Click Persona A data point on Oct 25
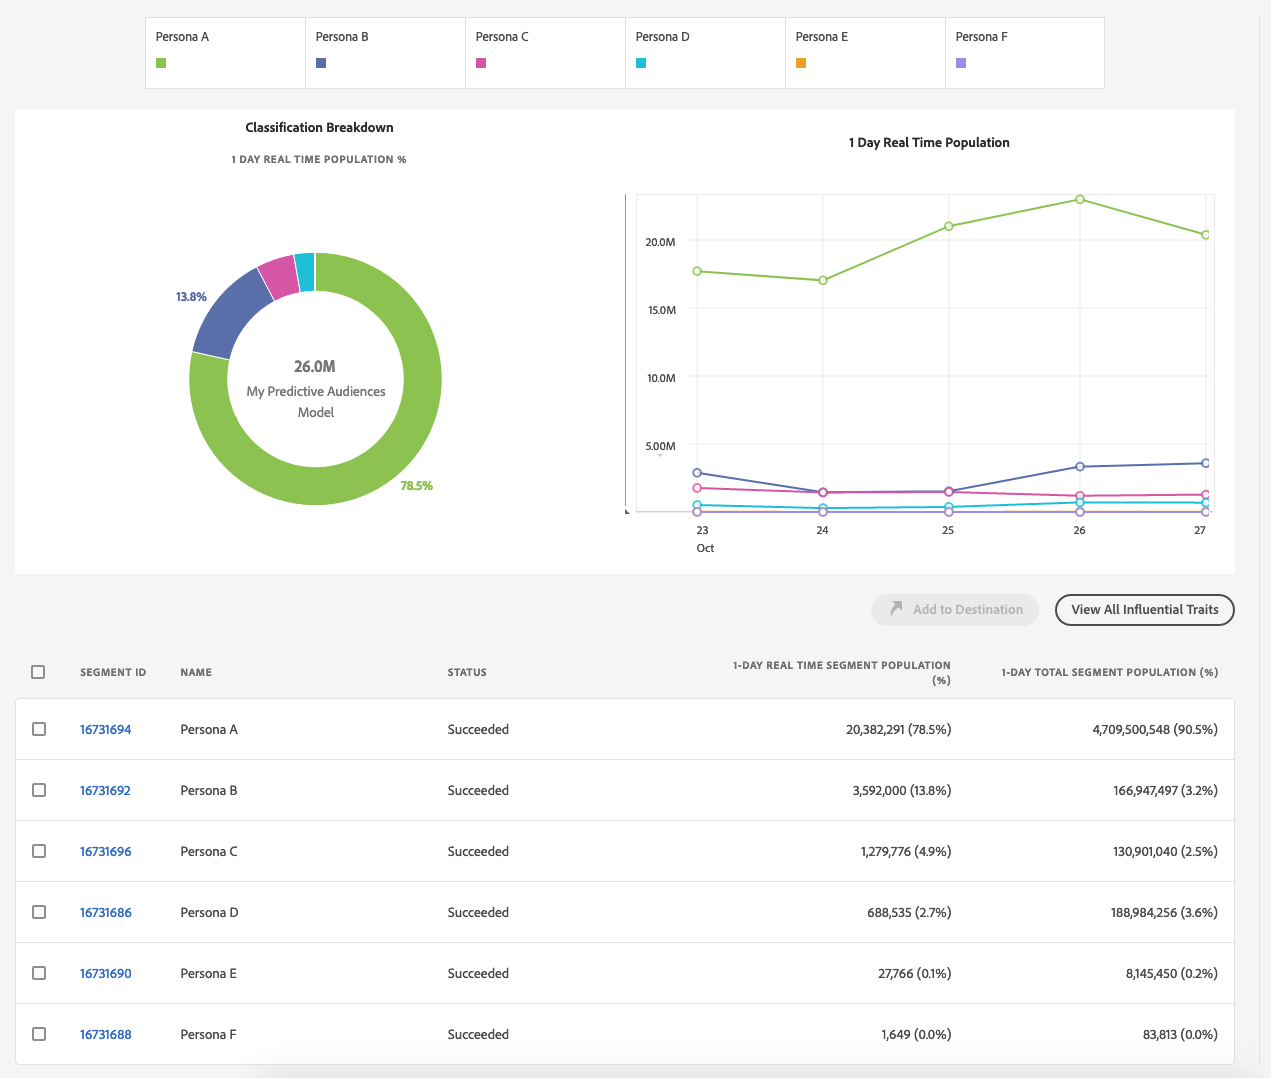The height and width of the screenshot is (1078, 1271). pyautogui.click(x=949, y=226)
